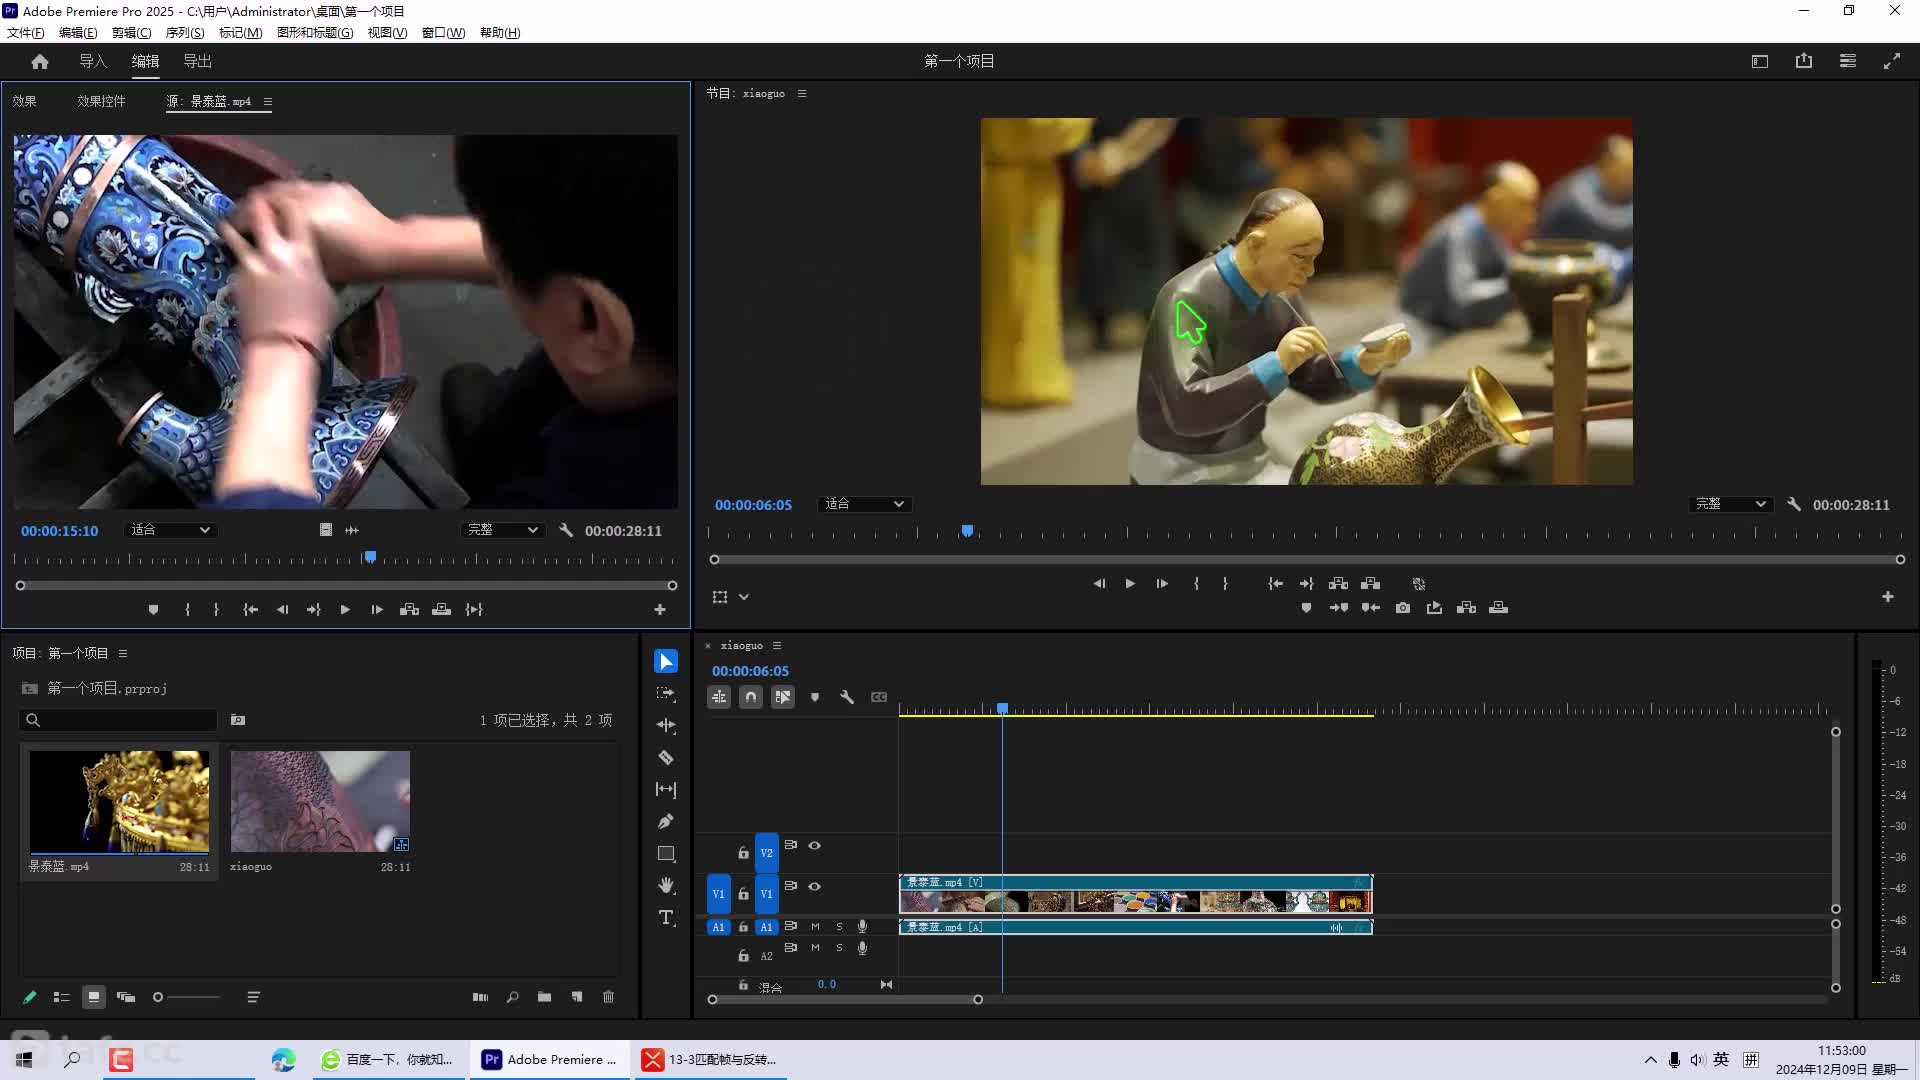The image size is (1920, 1080).
Task: Open Source monitor resolution dropdown 完整
Action: coord(504,531)
